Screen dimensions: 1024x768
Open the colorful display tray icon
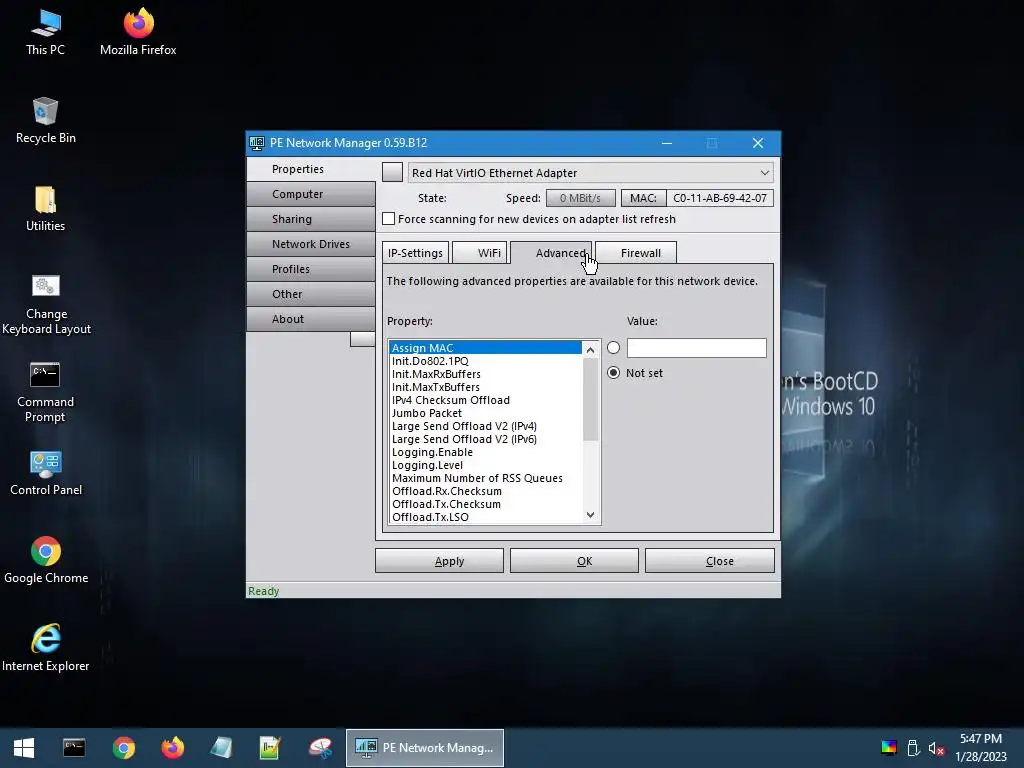(889, 748)
